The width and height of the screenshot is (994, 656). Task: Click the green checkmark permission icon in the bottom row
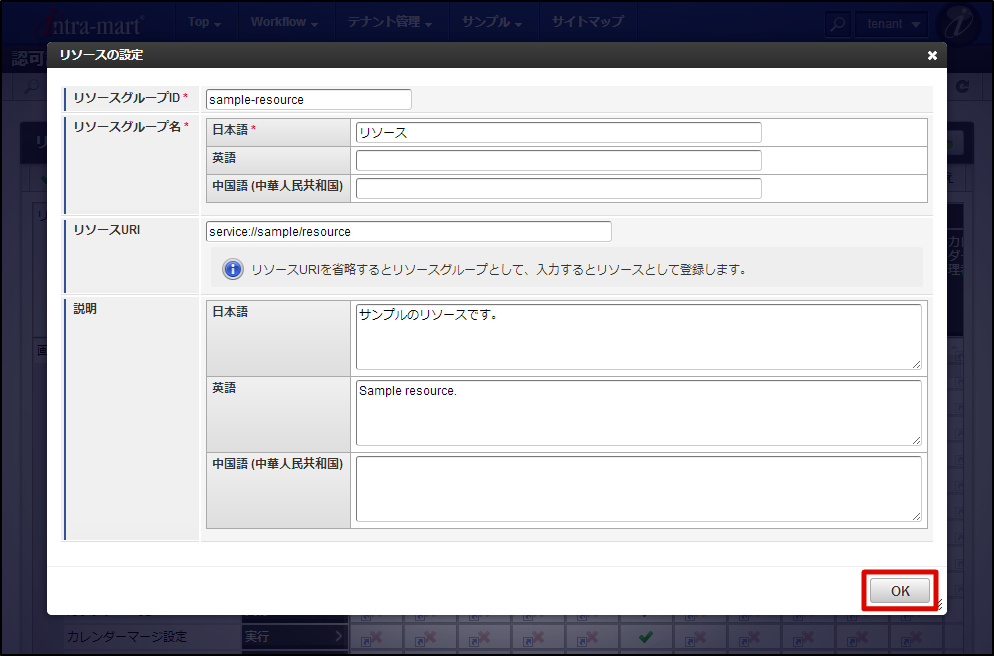coord(646,636)
